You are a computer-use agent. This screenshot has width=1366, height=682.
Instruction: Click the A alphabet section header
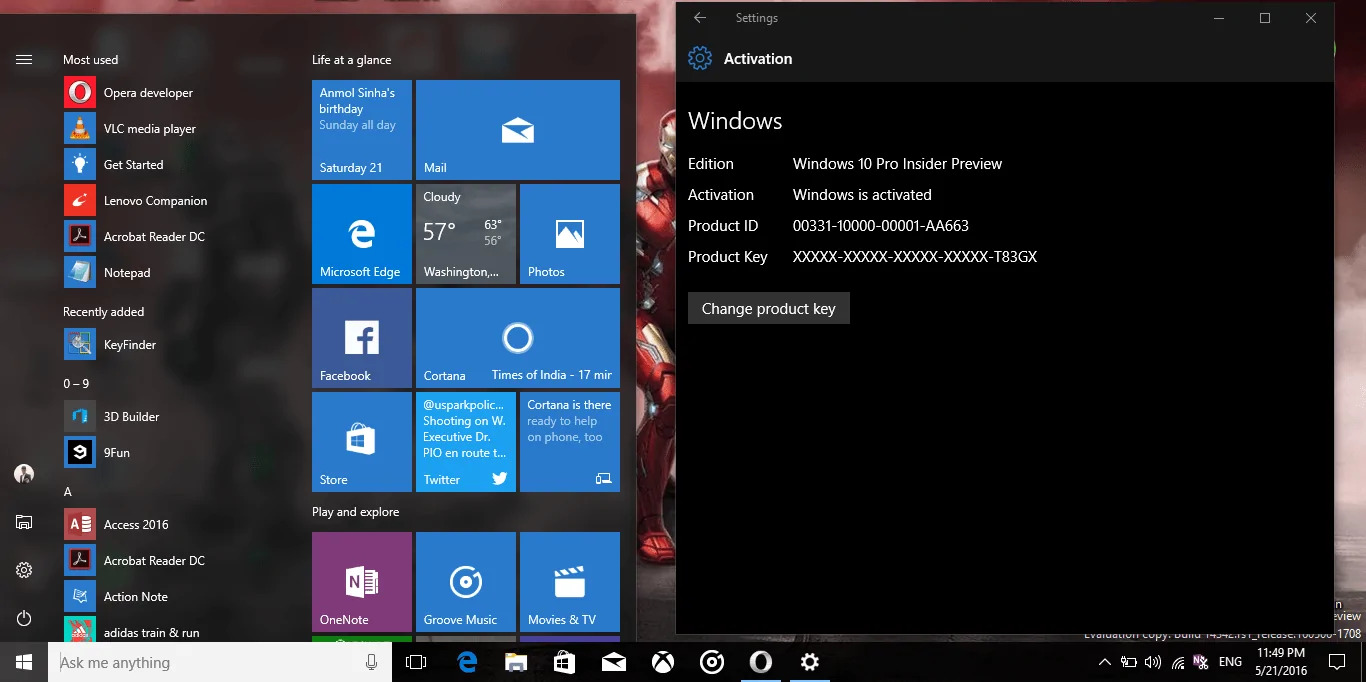click(x=68, y=492)
